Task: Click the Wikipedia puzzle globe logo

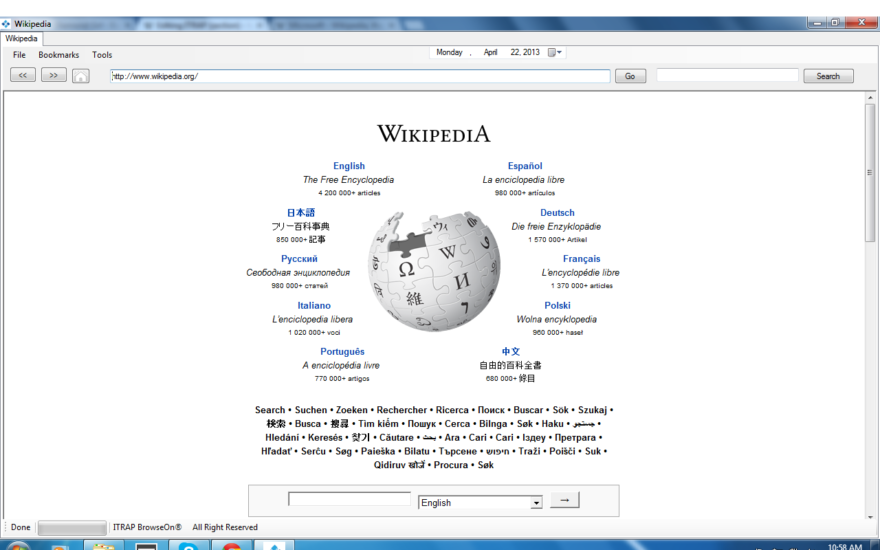Action: 433,271
